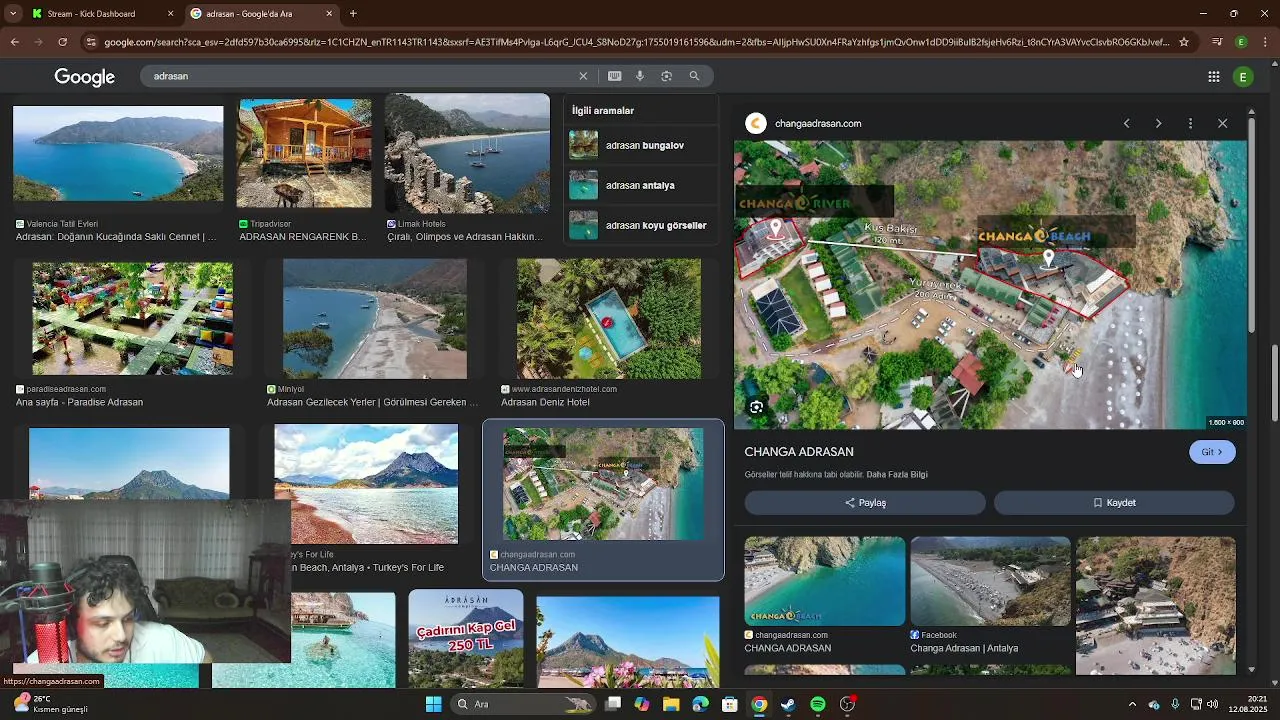
Task: Open Steam from taskbar
Action: coord(788,704)
